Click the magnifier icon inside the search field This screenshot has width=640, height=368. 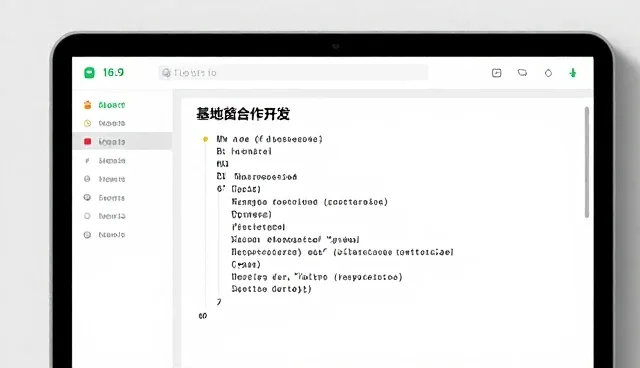(166, 73)
